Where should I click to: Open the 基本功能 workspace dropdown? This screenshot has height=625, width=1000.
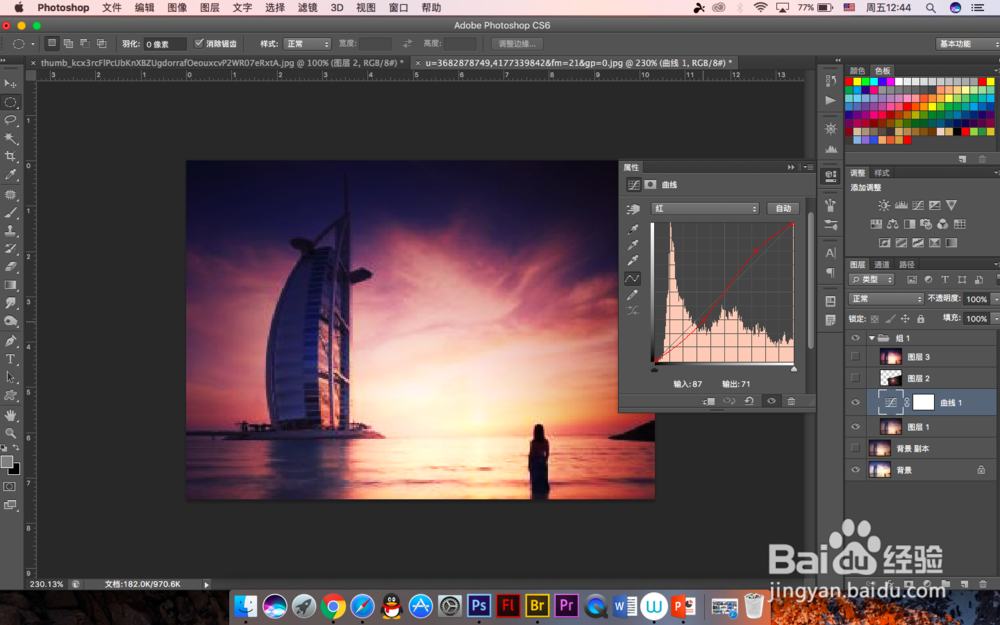point(967,43)
